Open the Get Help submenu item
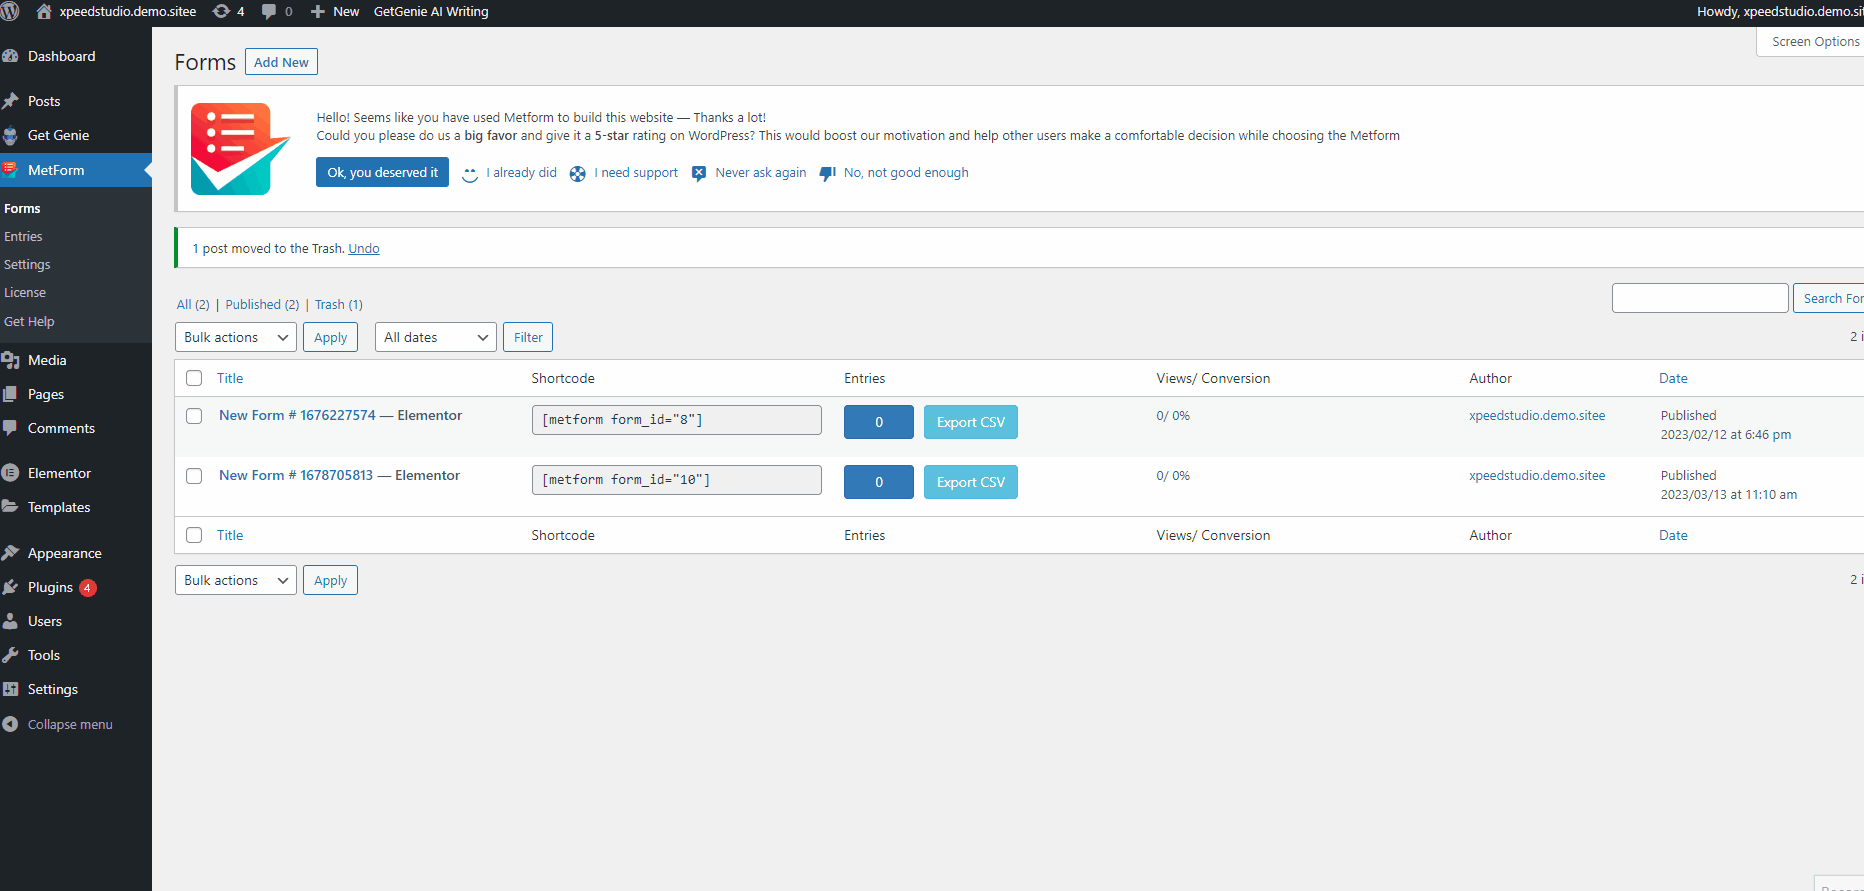This screenshot has width=1864, height=891. pos(29,321)
